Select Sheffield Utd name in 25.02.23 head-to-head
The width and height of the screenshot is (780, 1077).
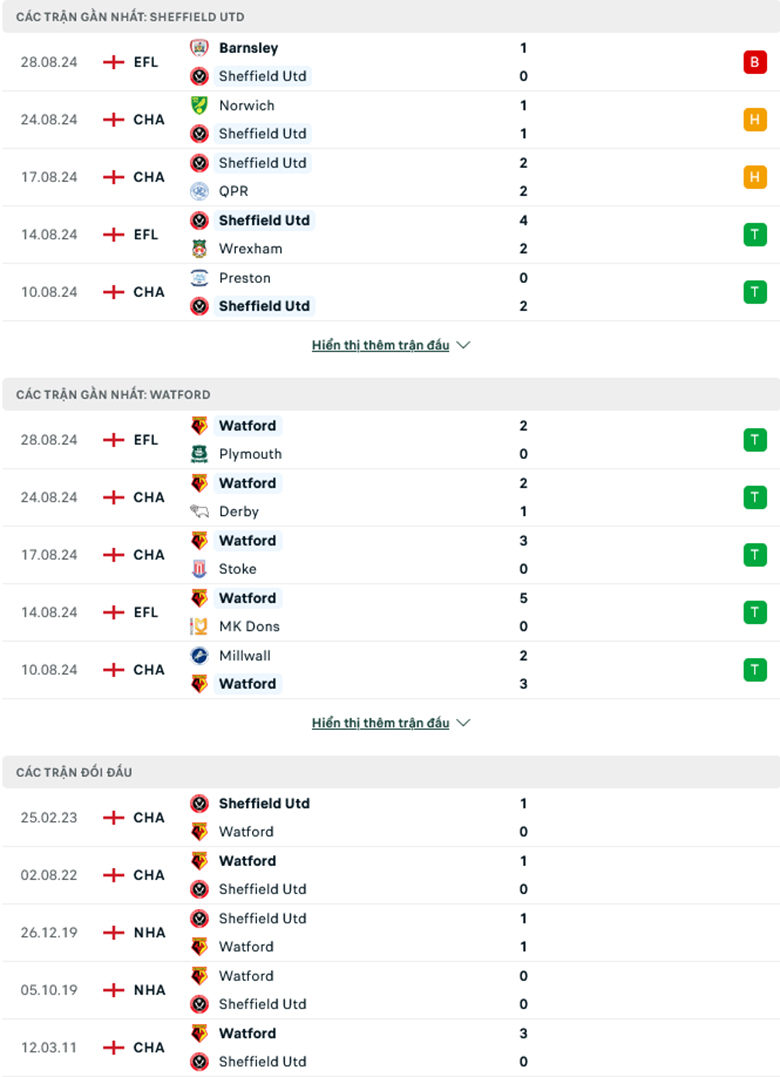point(264,804)
